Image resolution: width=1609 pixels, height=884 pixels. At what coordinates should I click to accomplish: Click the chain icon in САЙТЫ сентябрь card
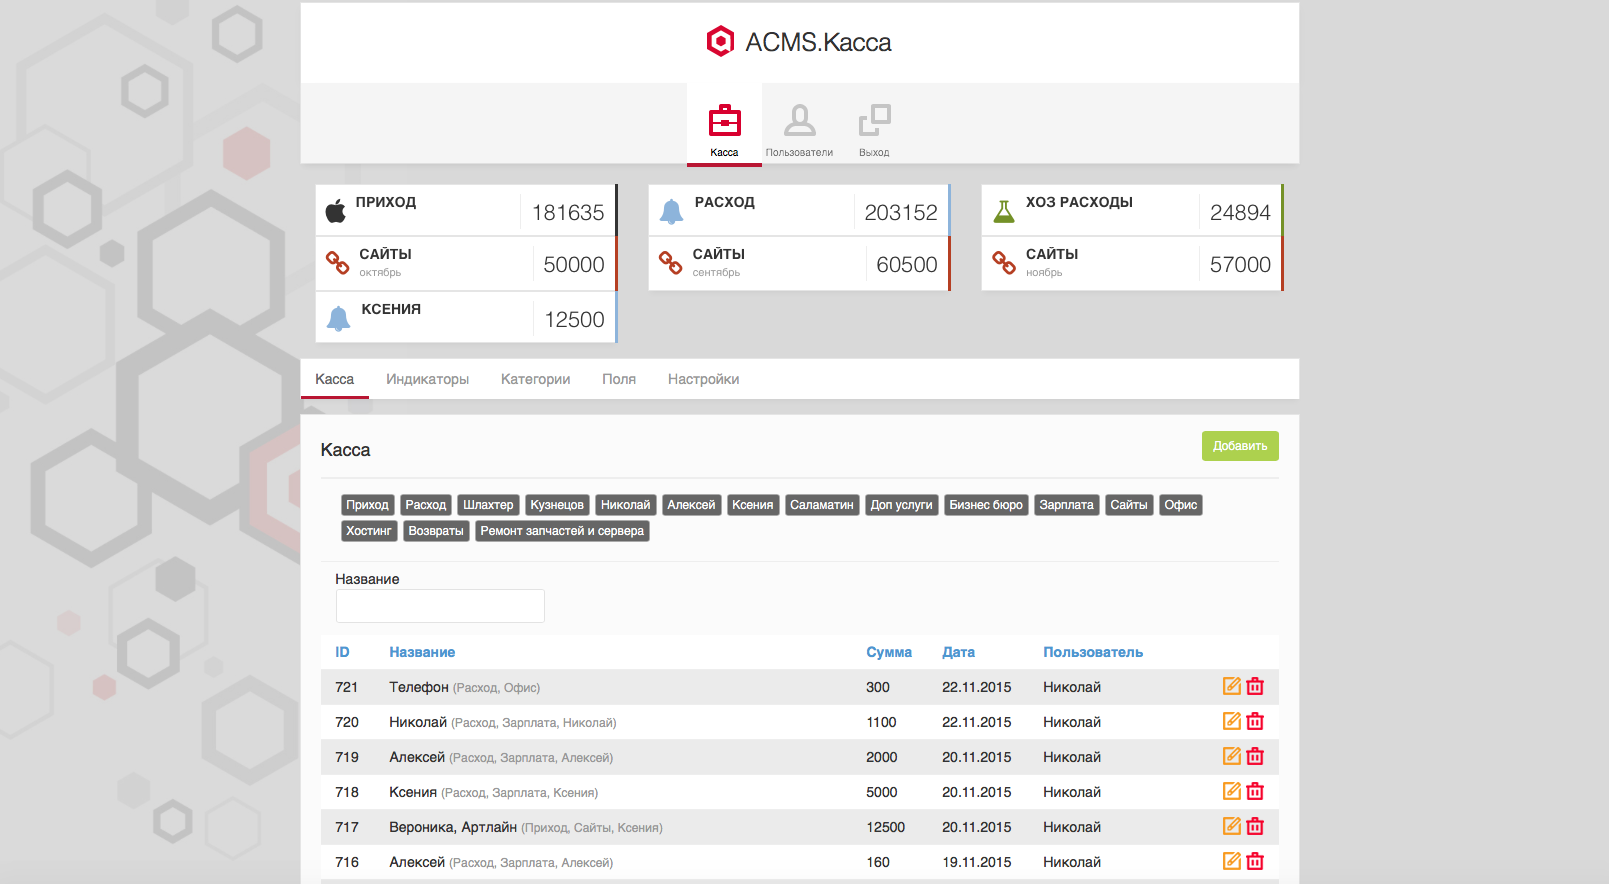coord(670,262)
